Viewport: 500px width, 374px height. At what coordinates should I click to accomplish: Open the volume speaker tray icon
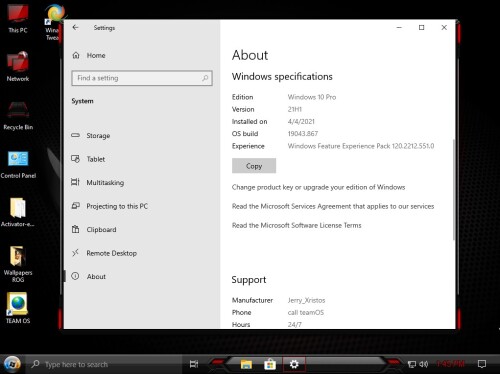[423, 364]
